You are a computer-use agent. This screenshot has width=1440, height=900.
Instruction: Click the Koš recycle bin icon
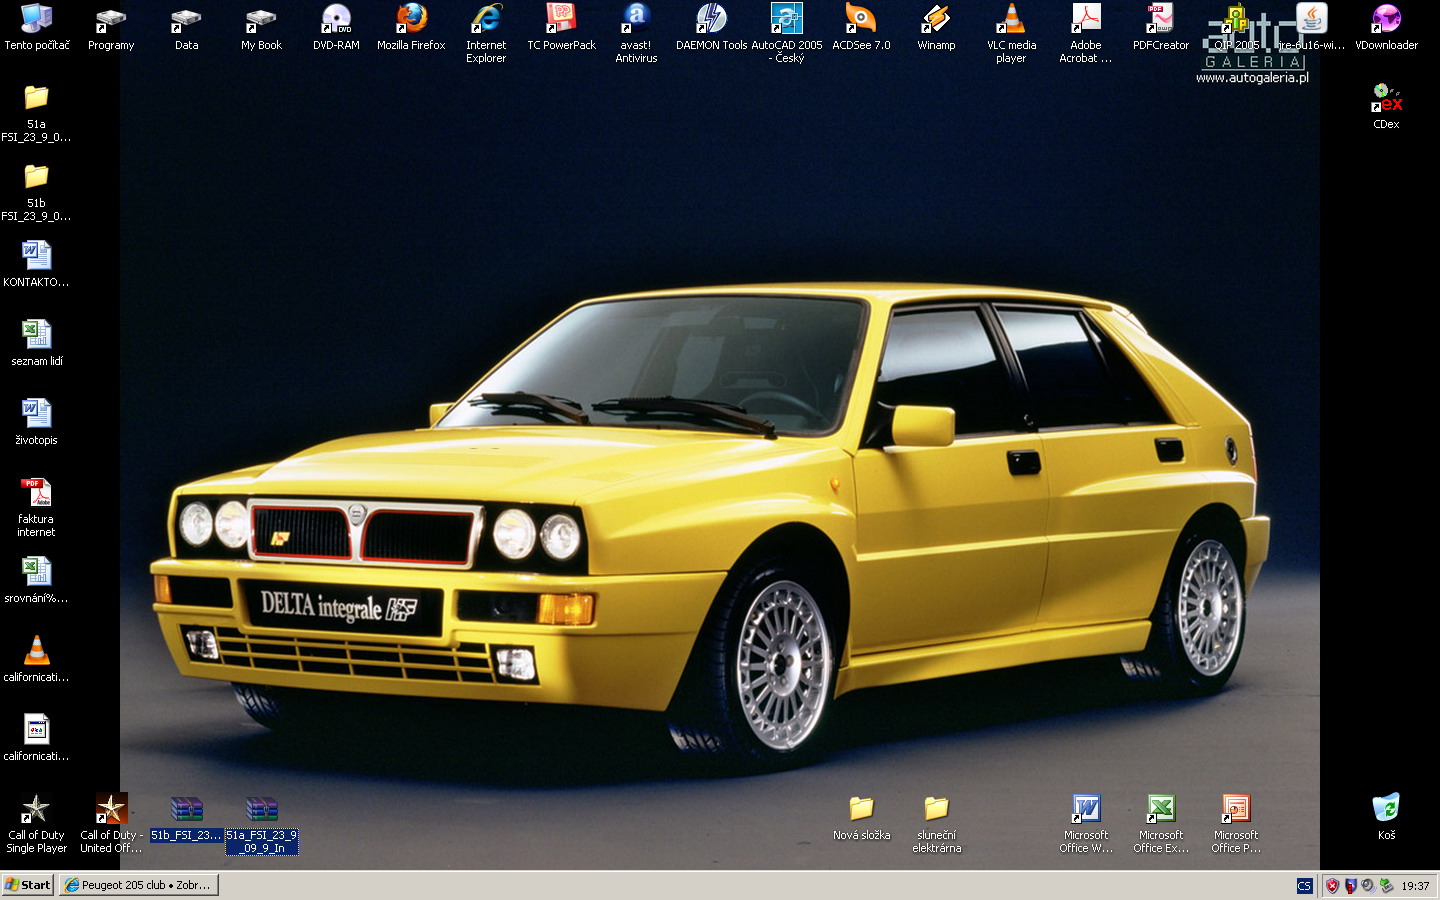point(1386,809)
